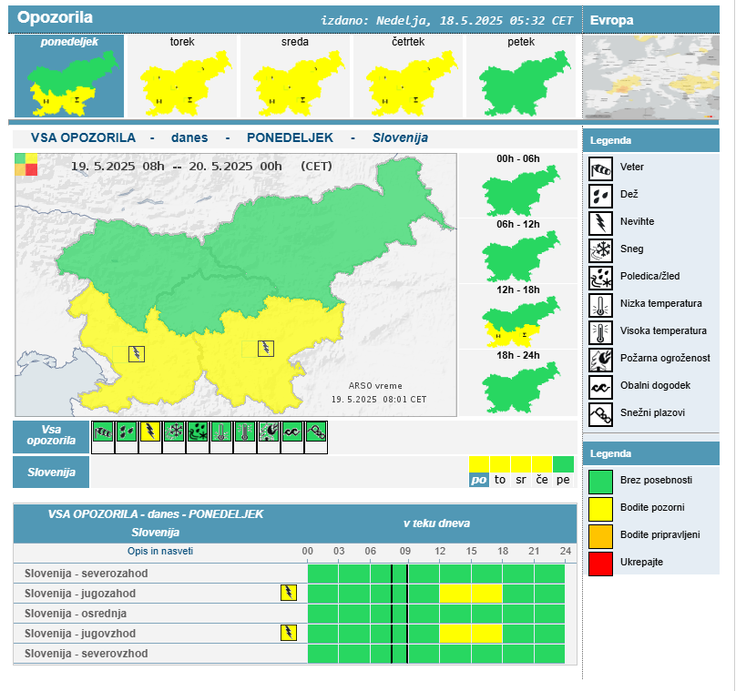Select wind warning icon in Vsa opozorila row
The height and width of the screenshot is (691, 736).
point(103,431)
